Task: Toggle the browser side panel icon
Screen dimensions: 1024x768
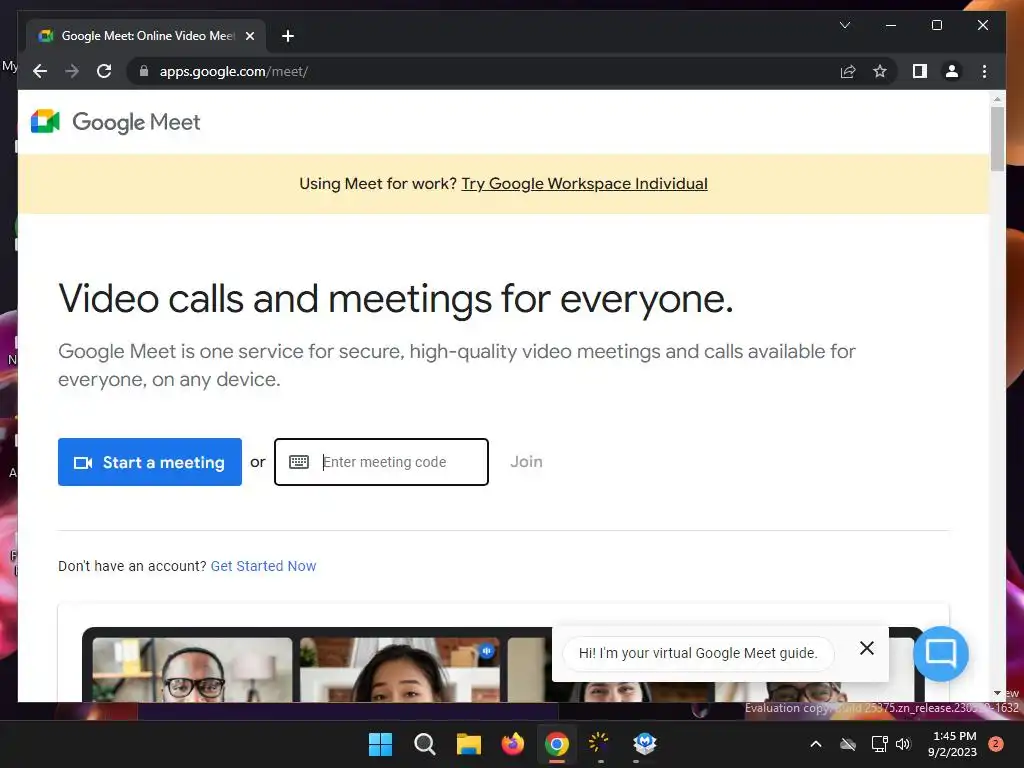Action: tap(920, 71)
